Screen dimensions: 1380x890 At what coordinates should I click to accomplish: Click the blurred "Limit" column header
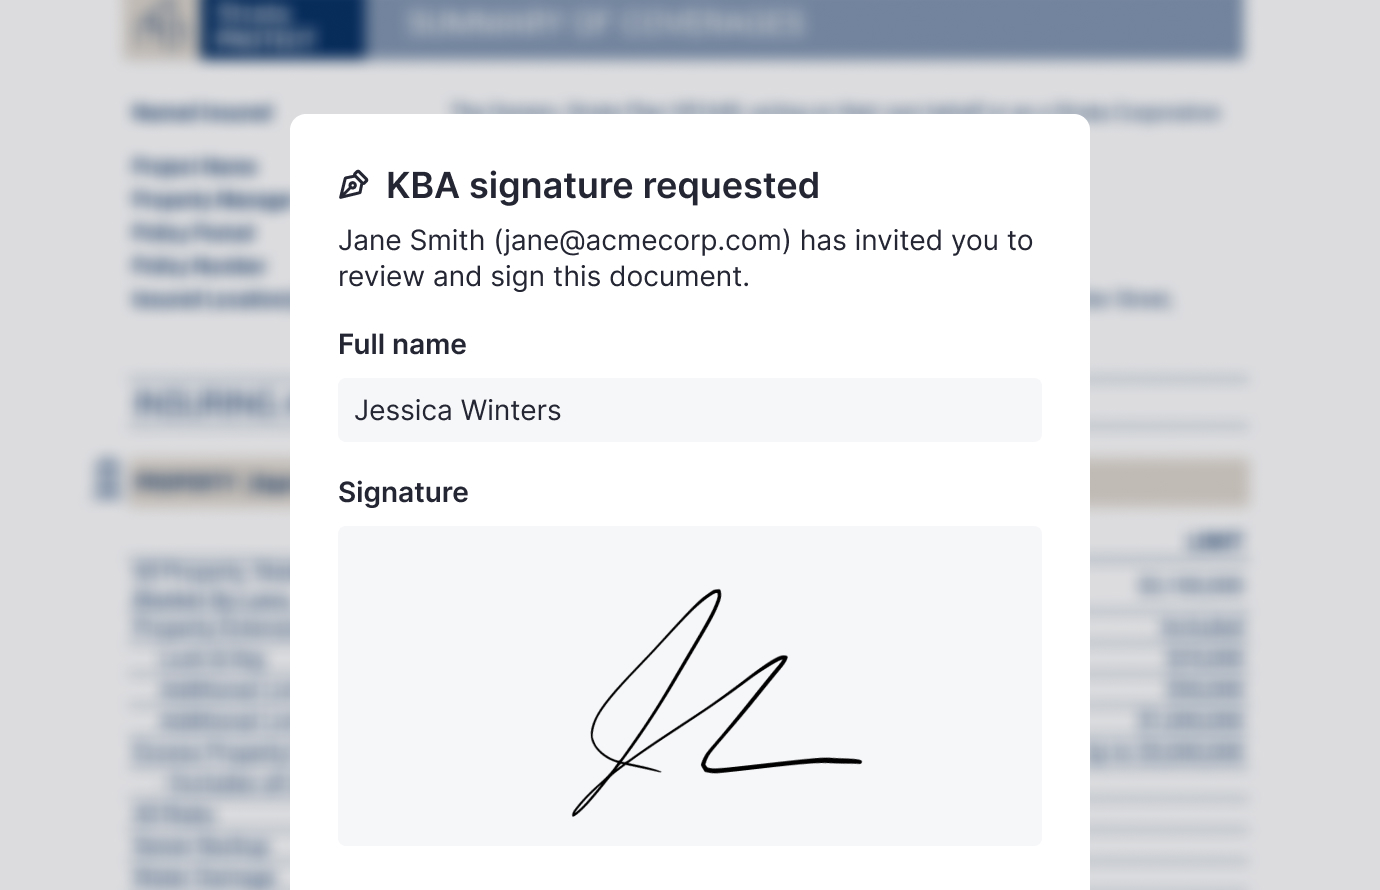[x=1214, y=542]
